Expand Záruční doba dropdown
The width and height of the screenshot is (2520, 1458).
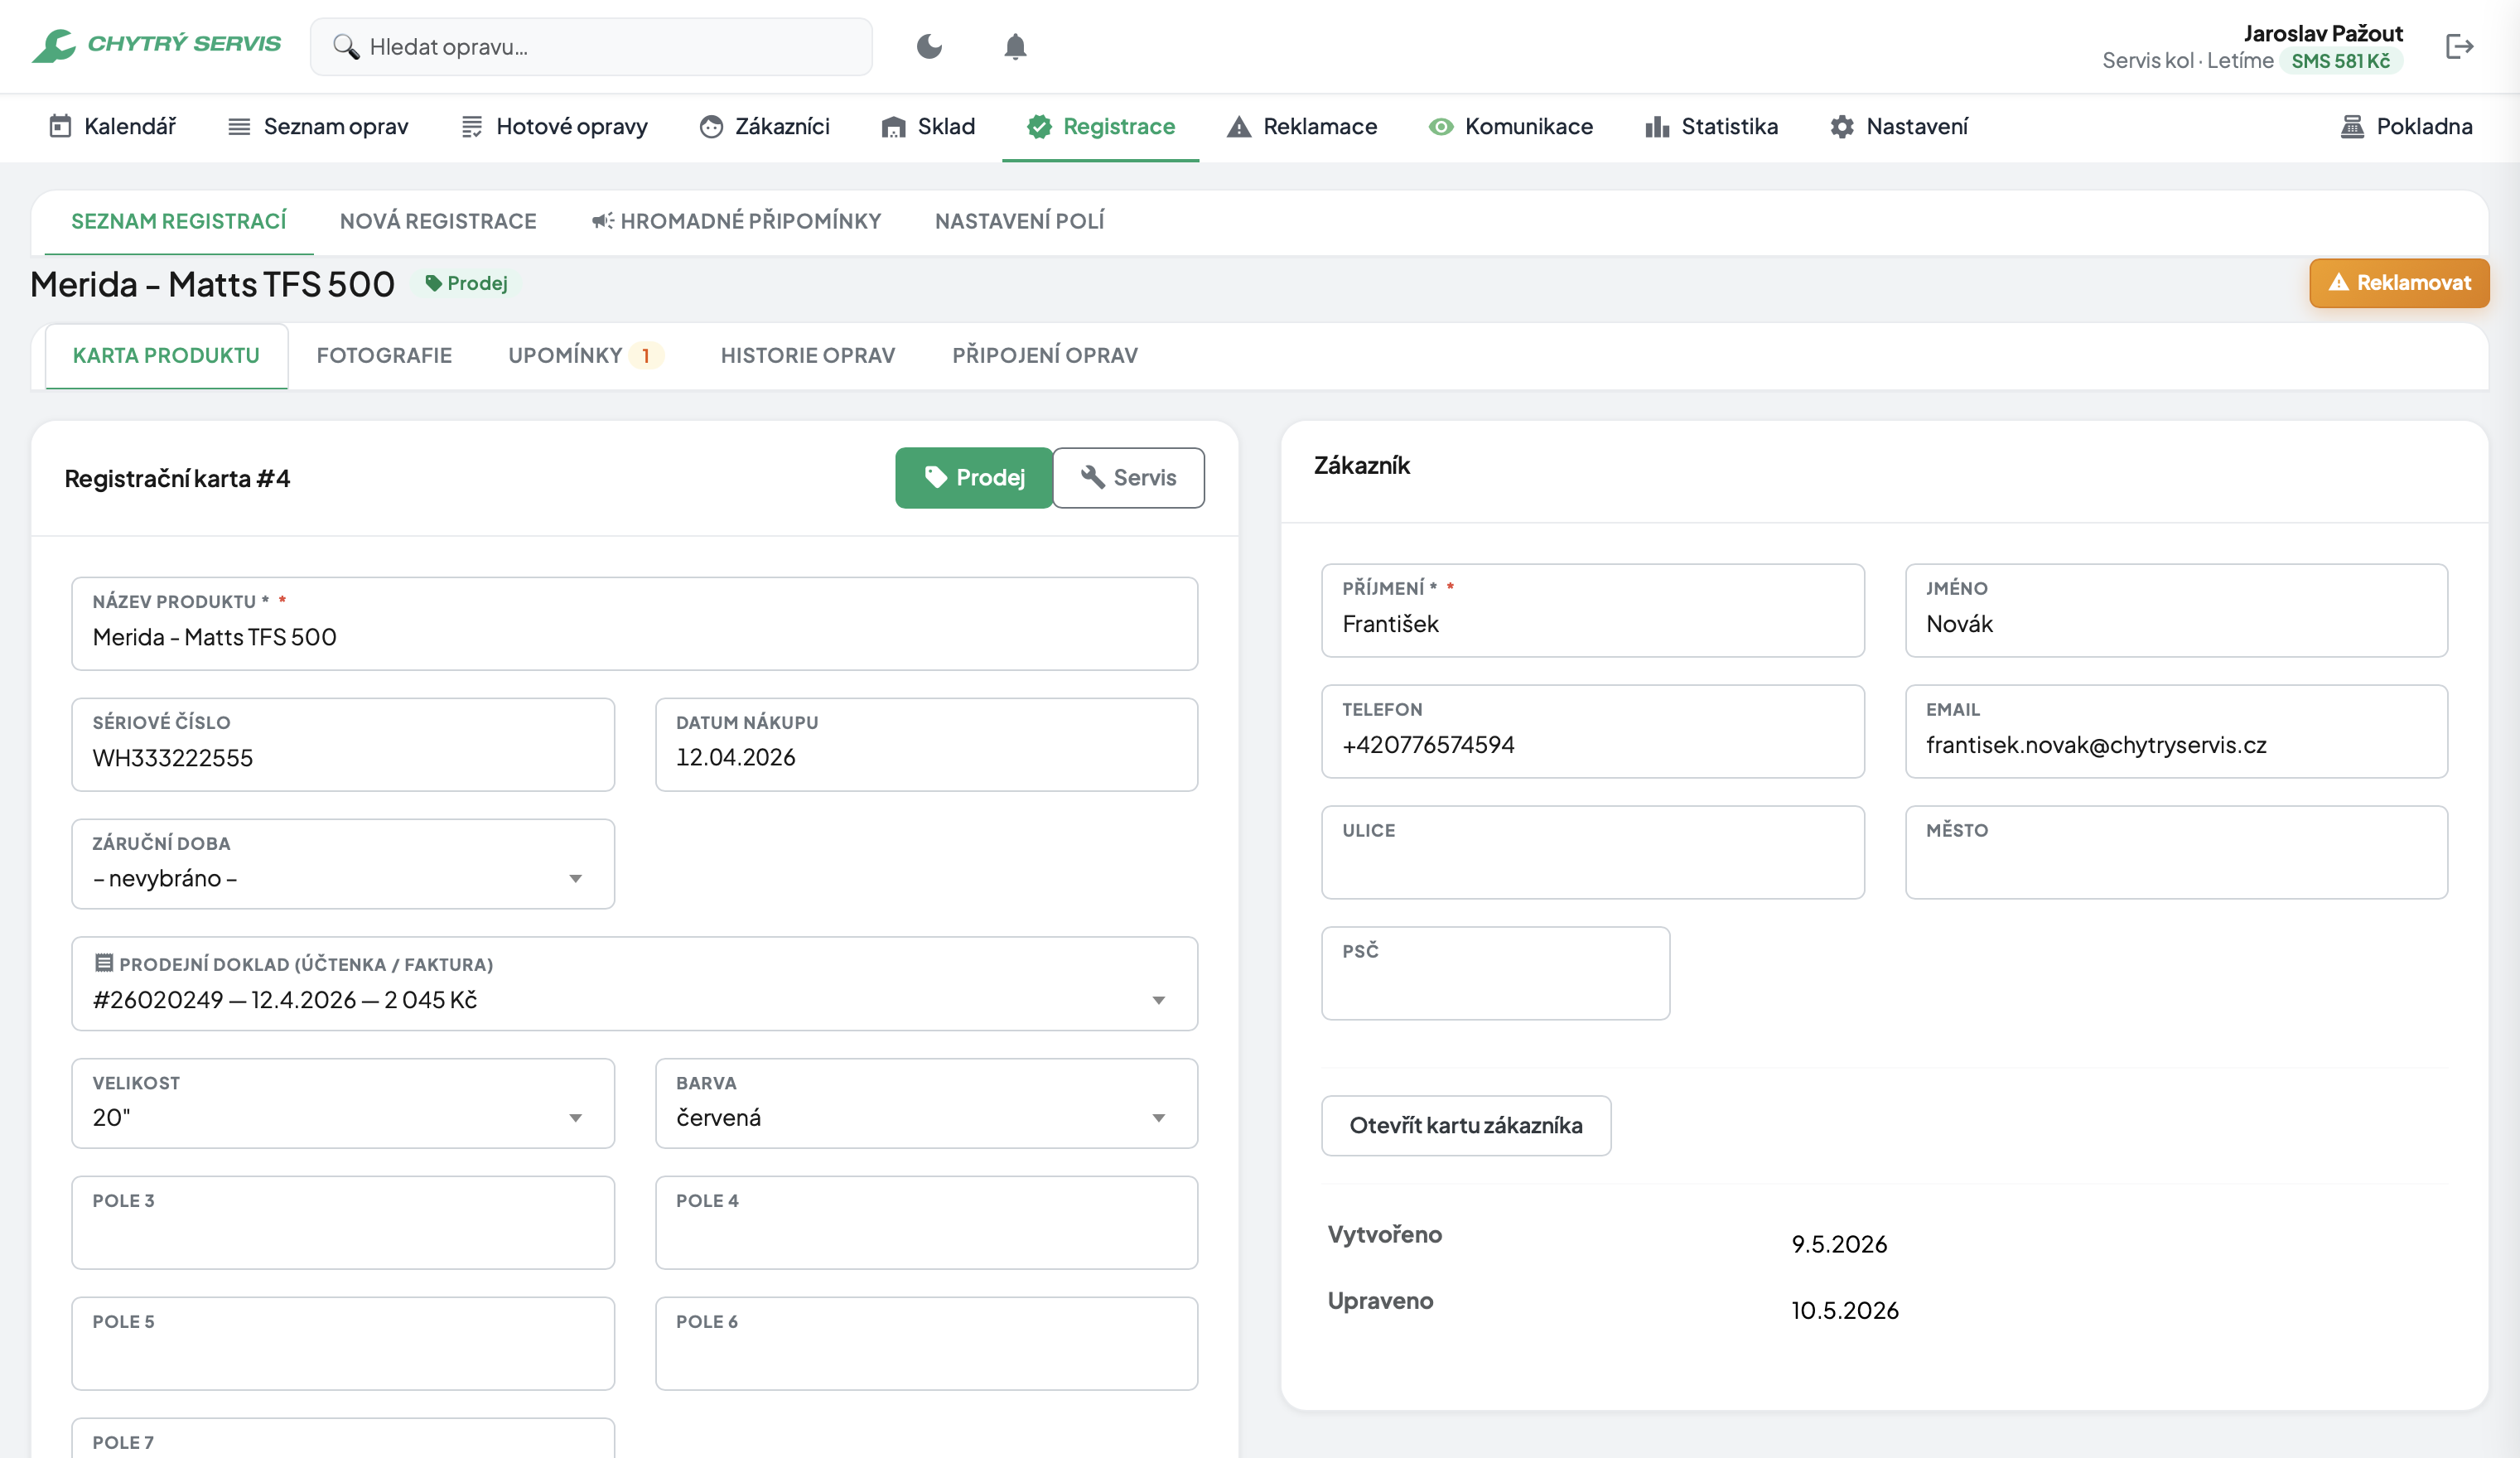pyautogui.click(x=343, y=864)
